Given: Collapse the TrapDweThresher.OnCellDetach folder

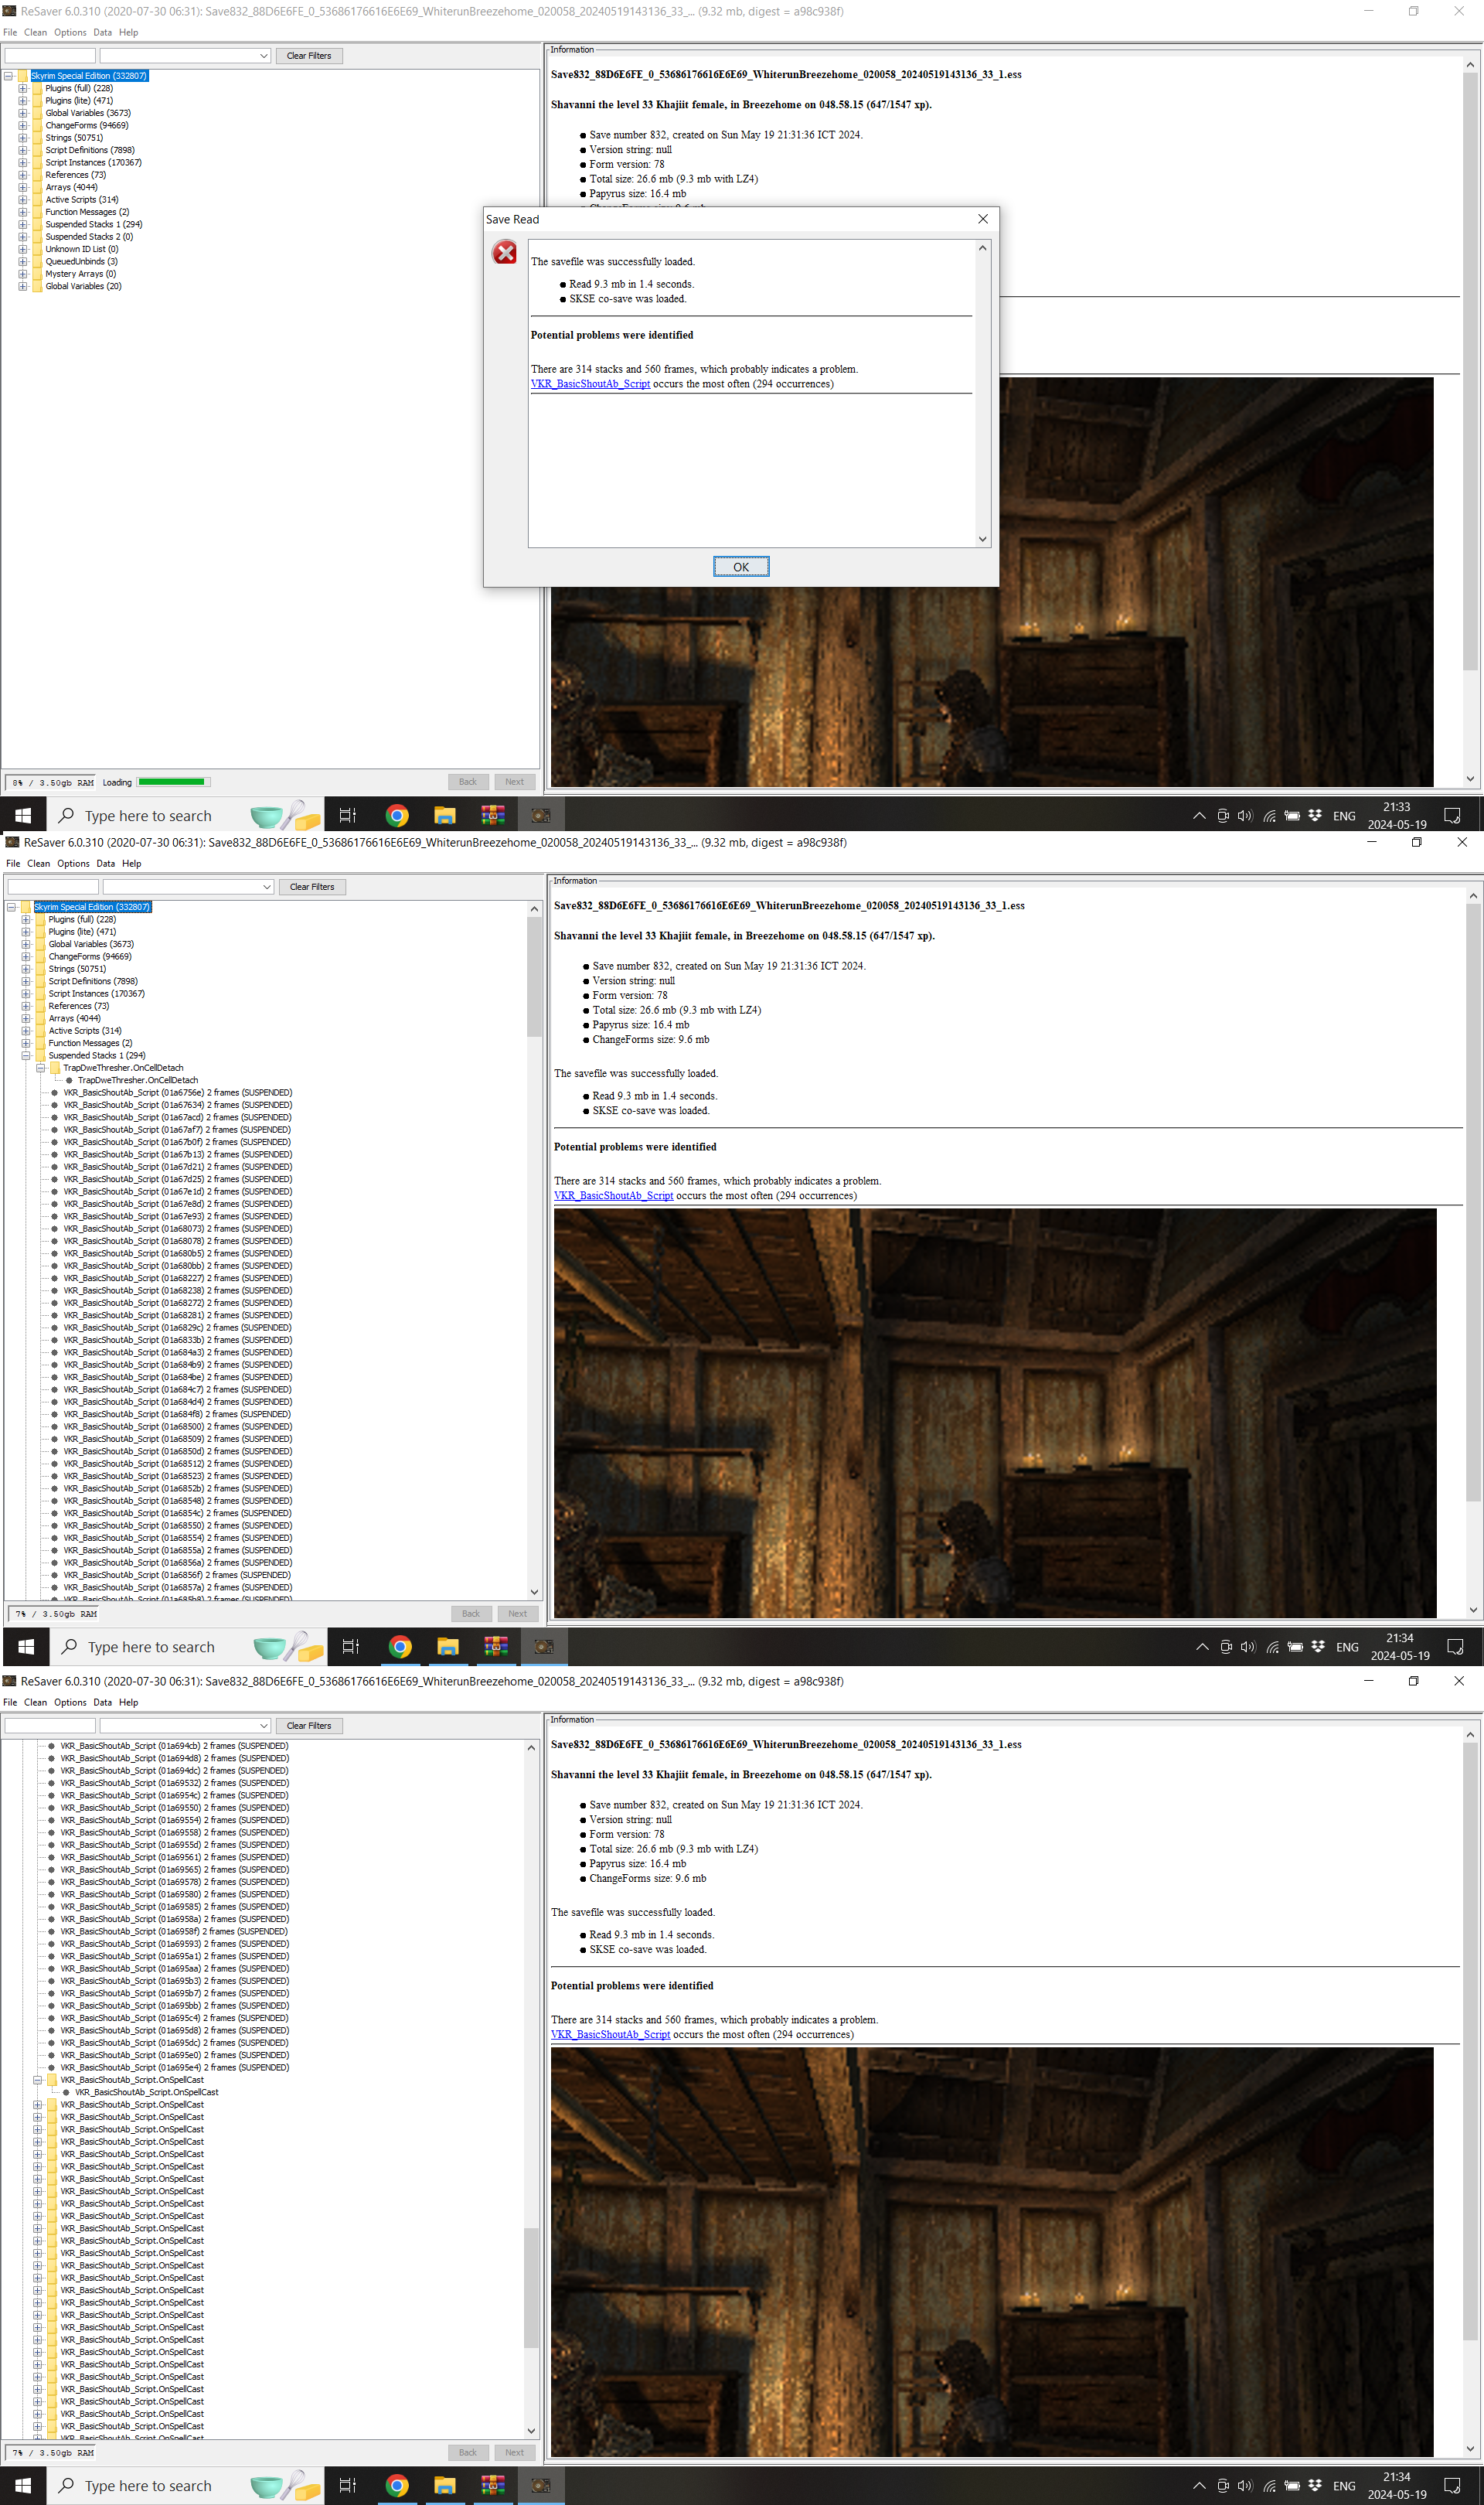Looking at the screenshot, I should [x=41, y=1068].
